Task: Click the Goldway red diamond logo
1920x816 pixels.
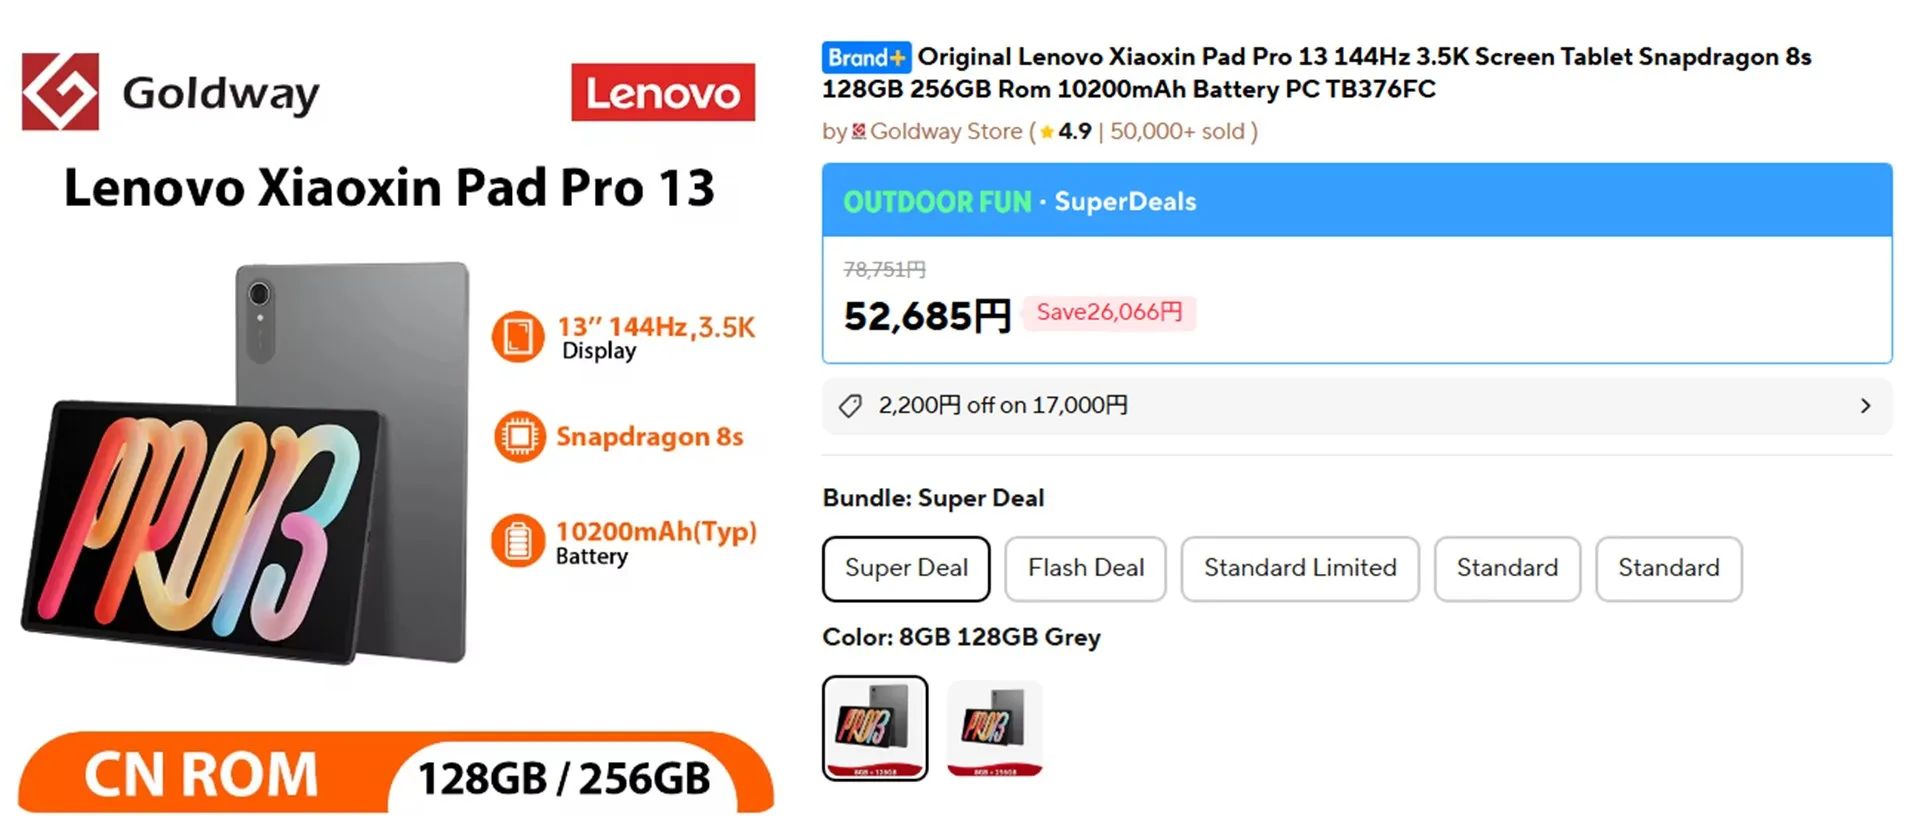Action: (60, 92)
